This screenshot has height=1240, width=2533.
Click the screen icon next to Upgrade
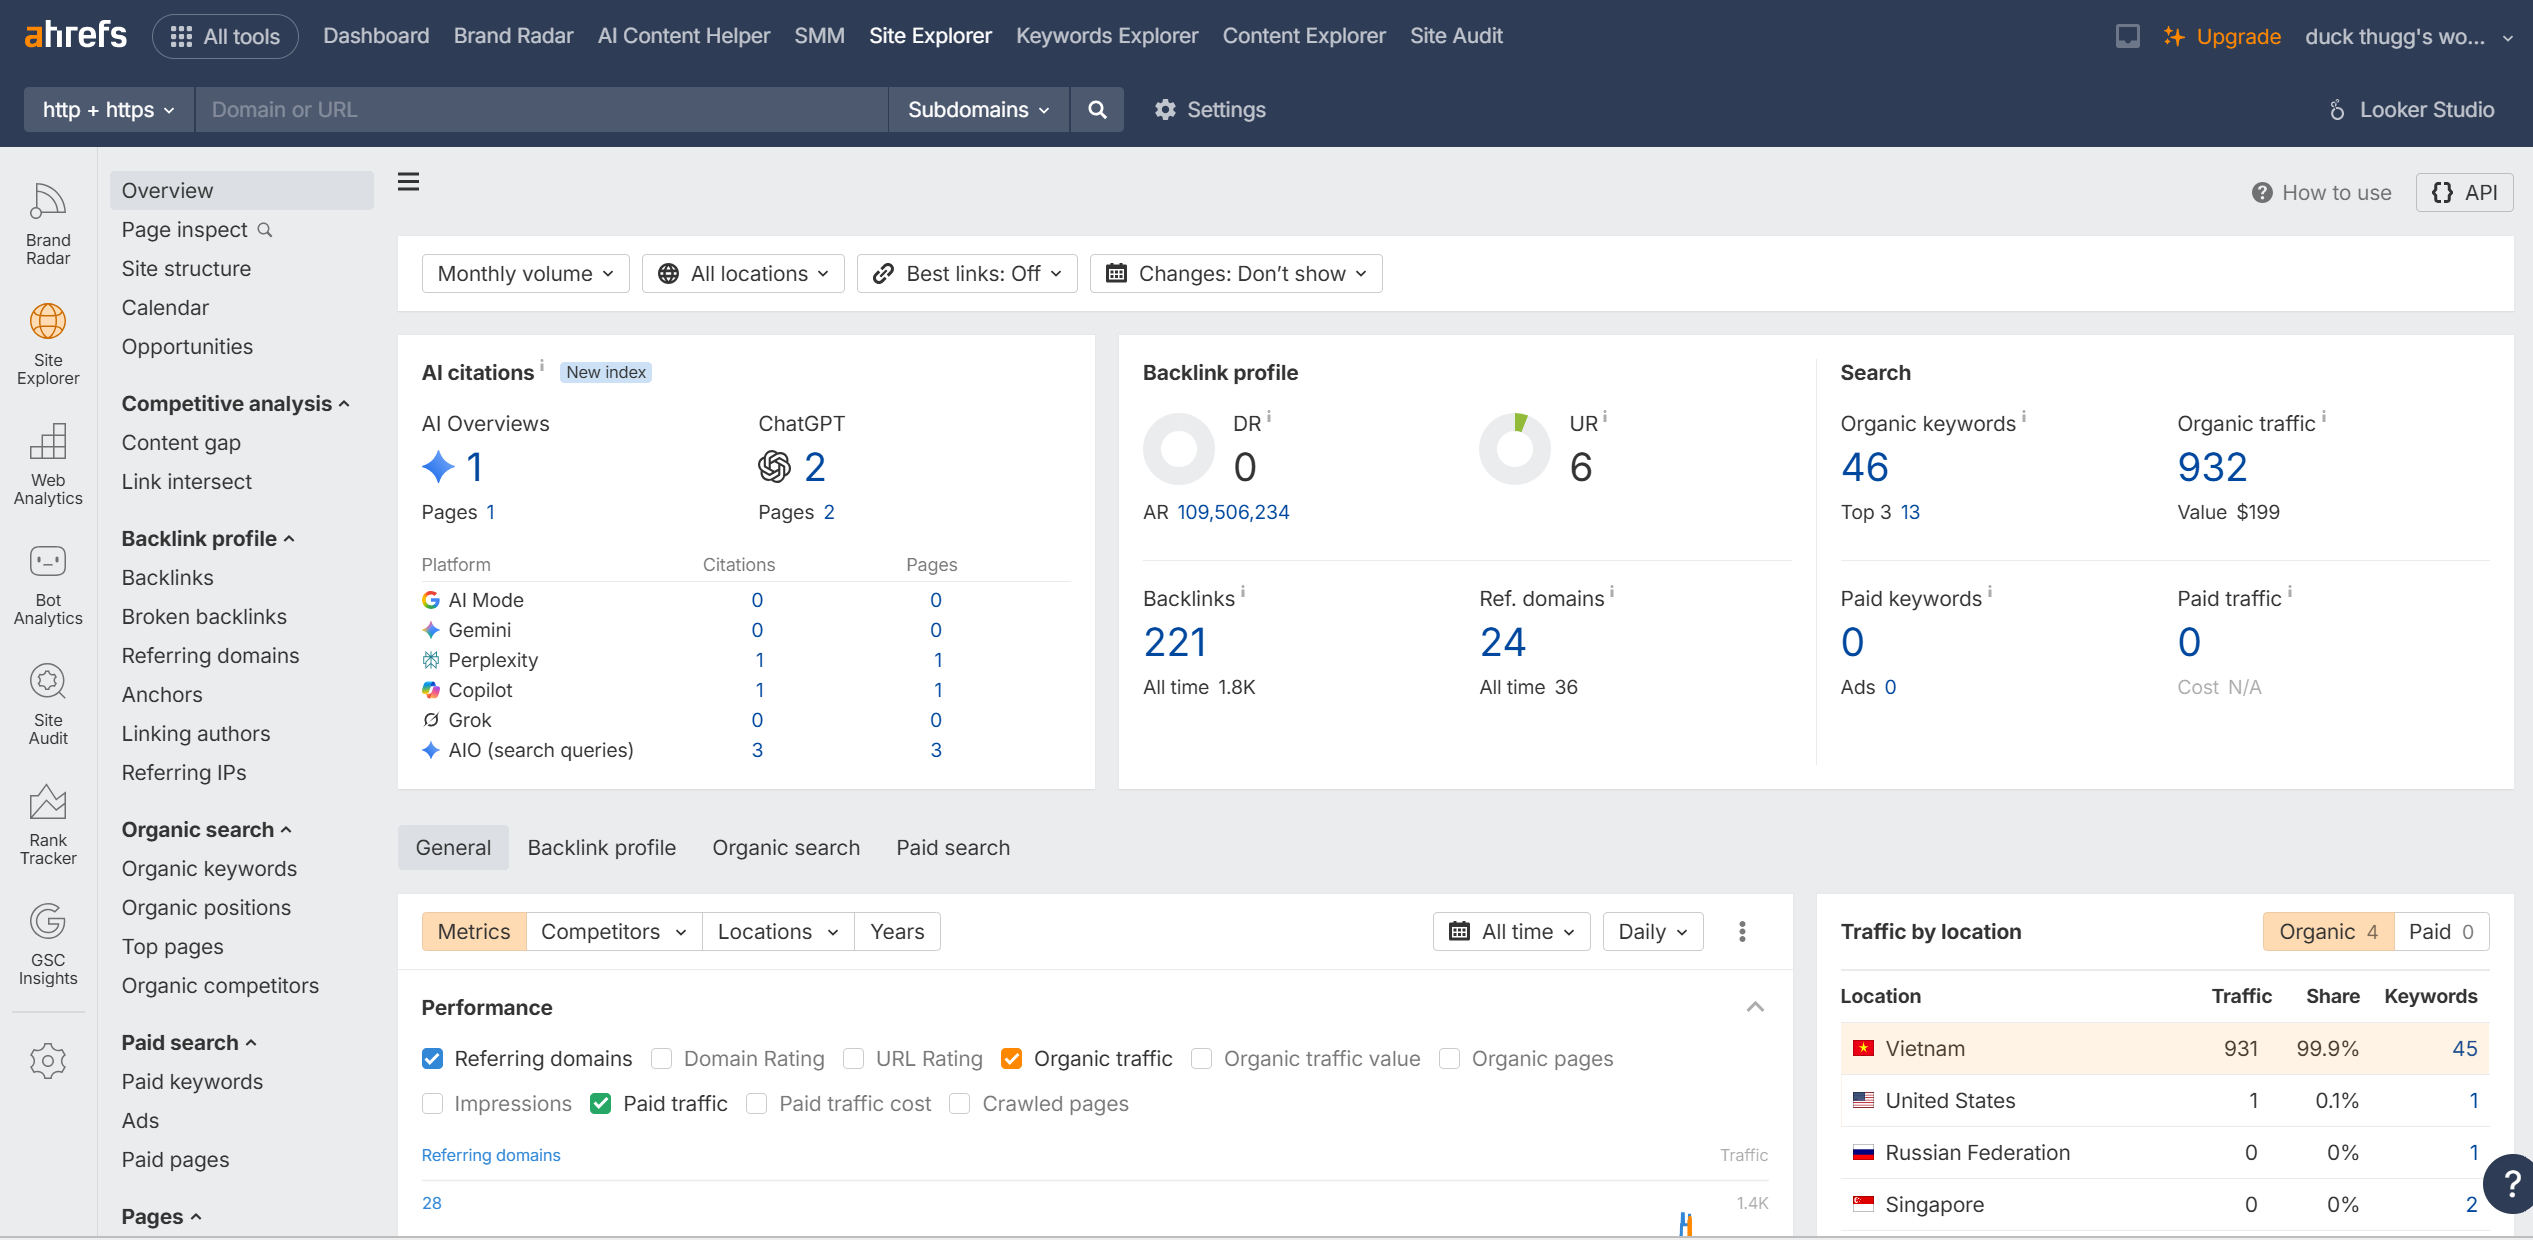(x=2127, y=36)
